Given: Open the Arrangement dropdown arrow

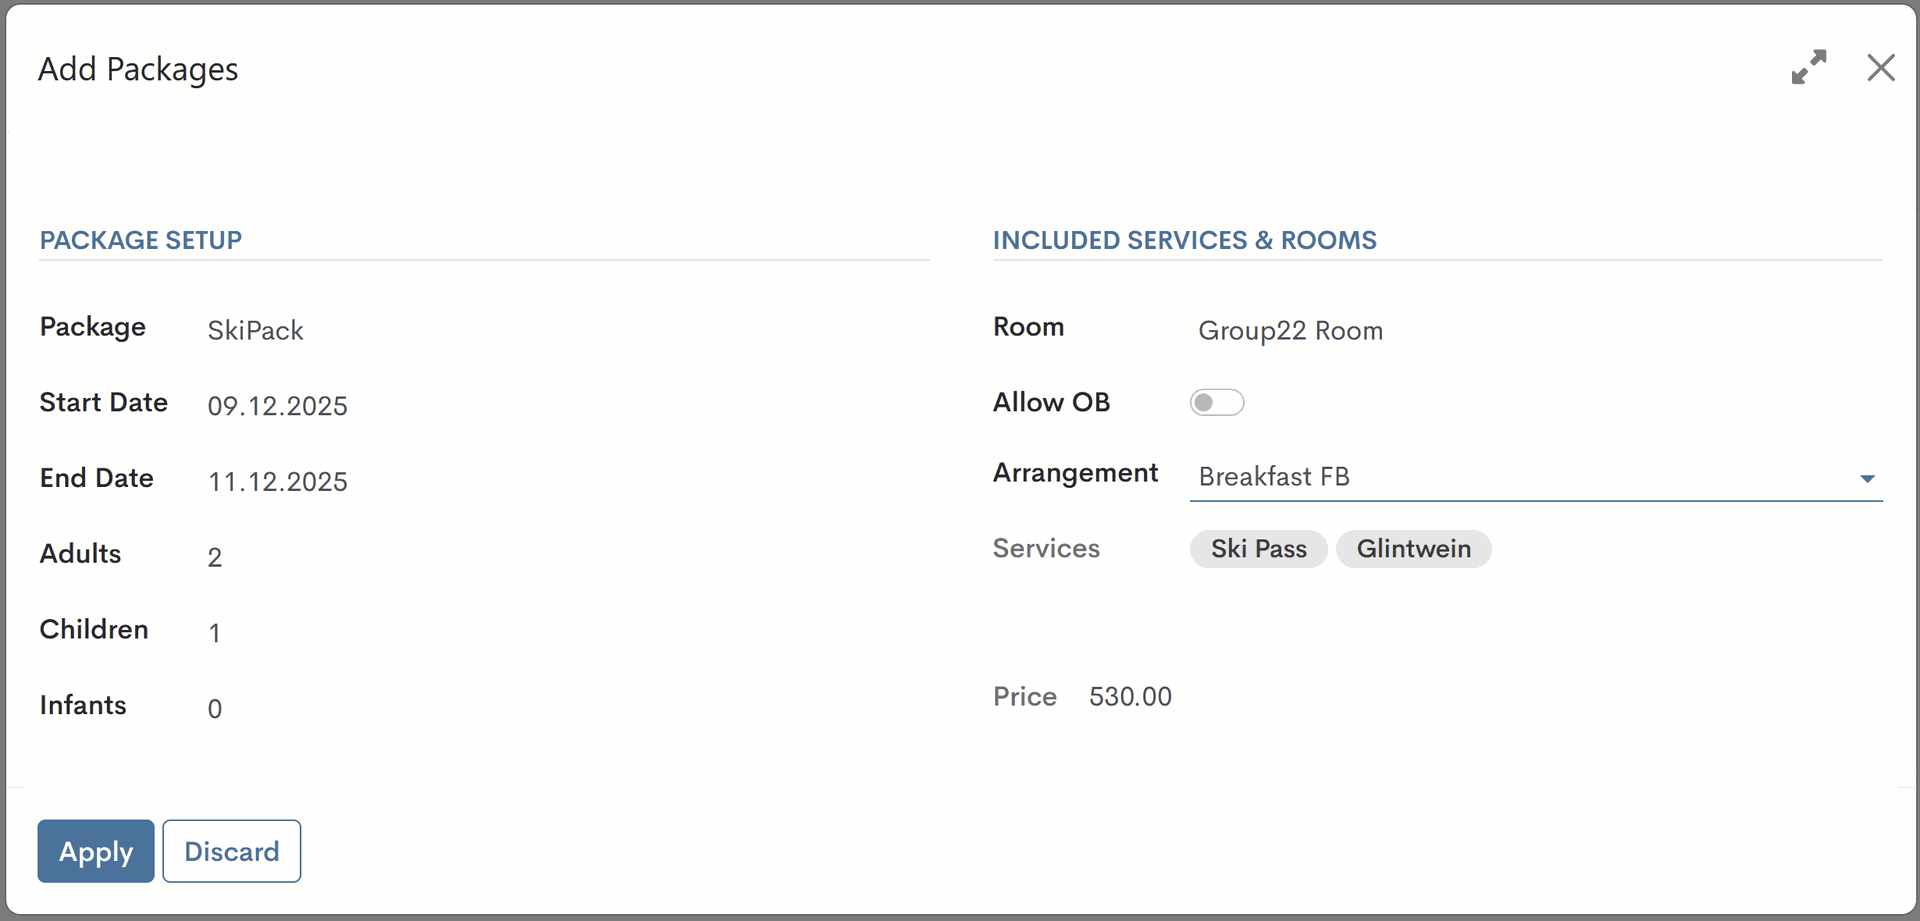Looking at the screenshot, I should [1866, 478].
